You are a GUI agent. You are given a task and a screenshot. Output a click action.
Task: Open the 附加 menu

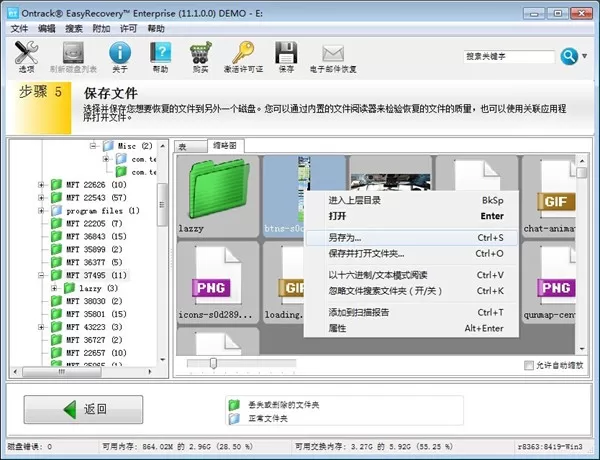[101, 29]
